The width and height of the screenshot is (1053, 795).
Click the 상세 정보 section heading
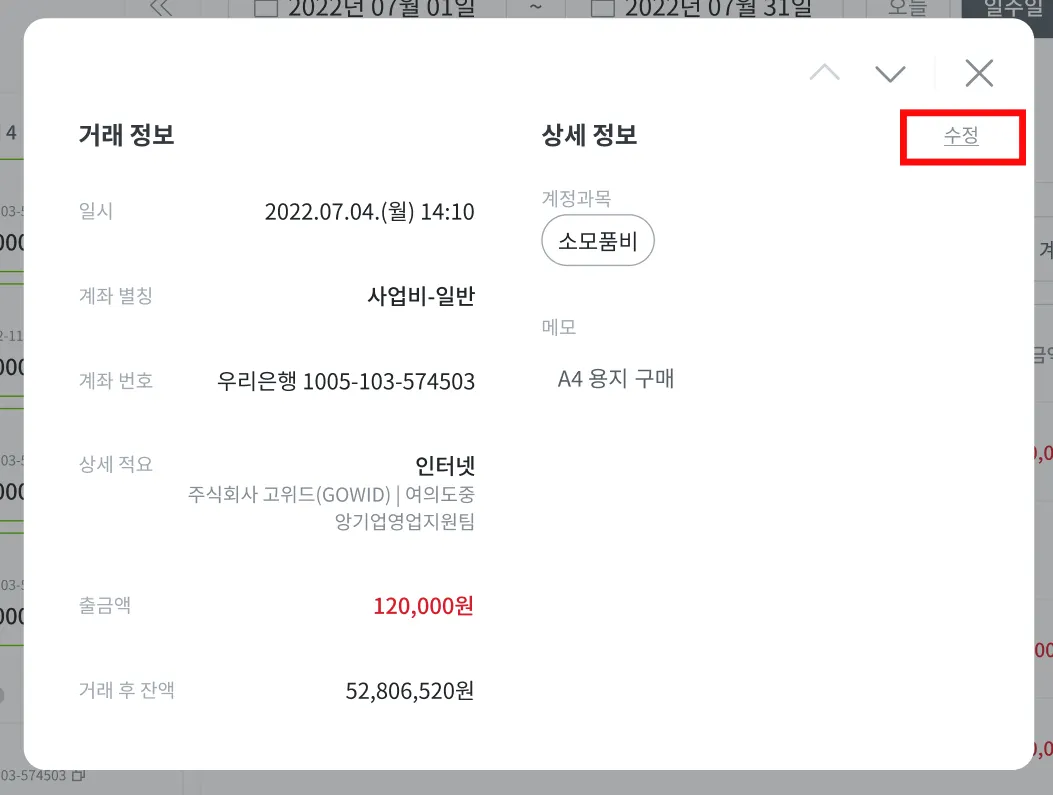point(589,135)
